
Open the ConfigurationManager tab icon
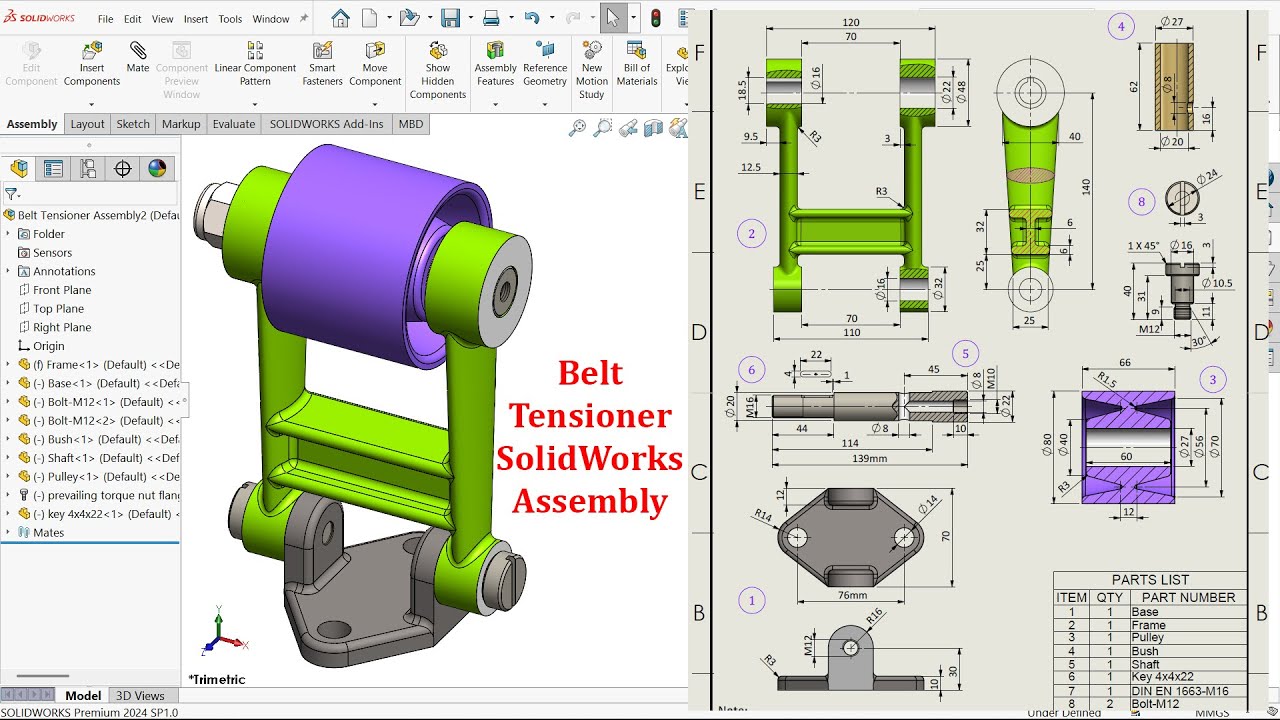tap(88, 168)
